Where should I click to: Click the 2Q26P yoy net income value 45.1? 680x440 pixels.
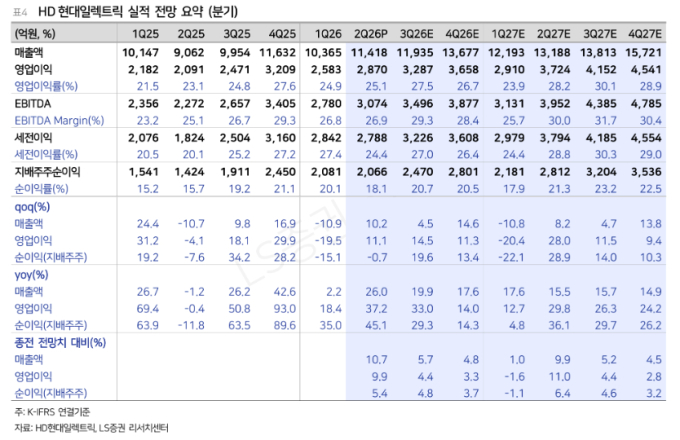click(376, 325)
